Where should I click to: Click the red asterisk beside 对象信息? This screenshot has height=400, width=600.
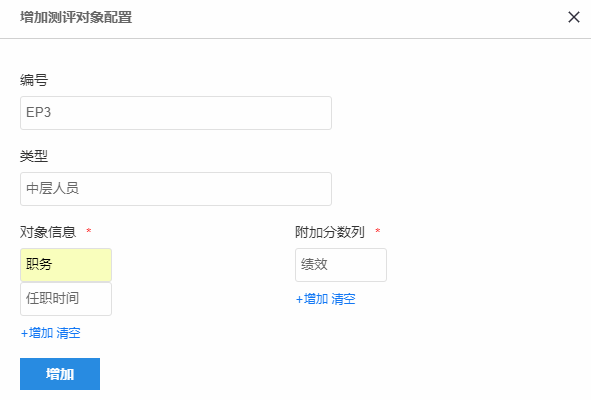(89, 231)
